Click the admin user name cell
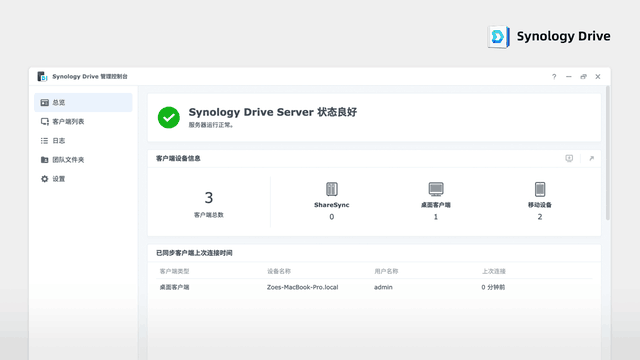 [x=383, y=287]
